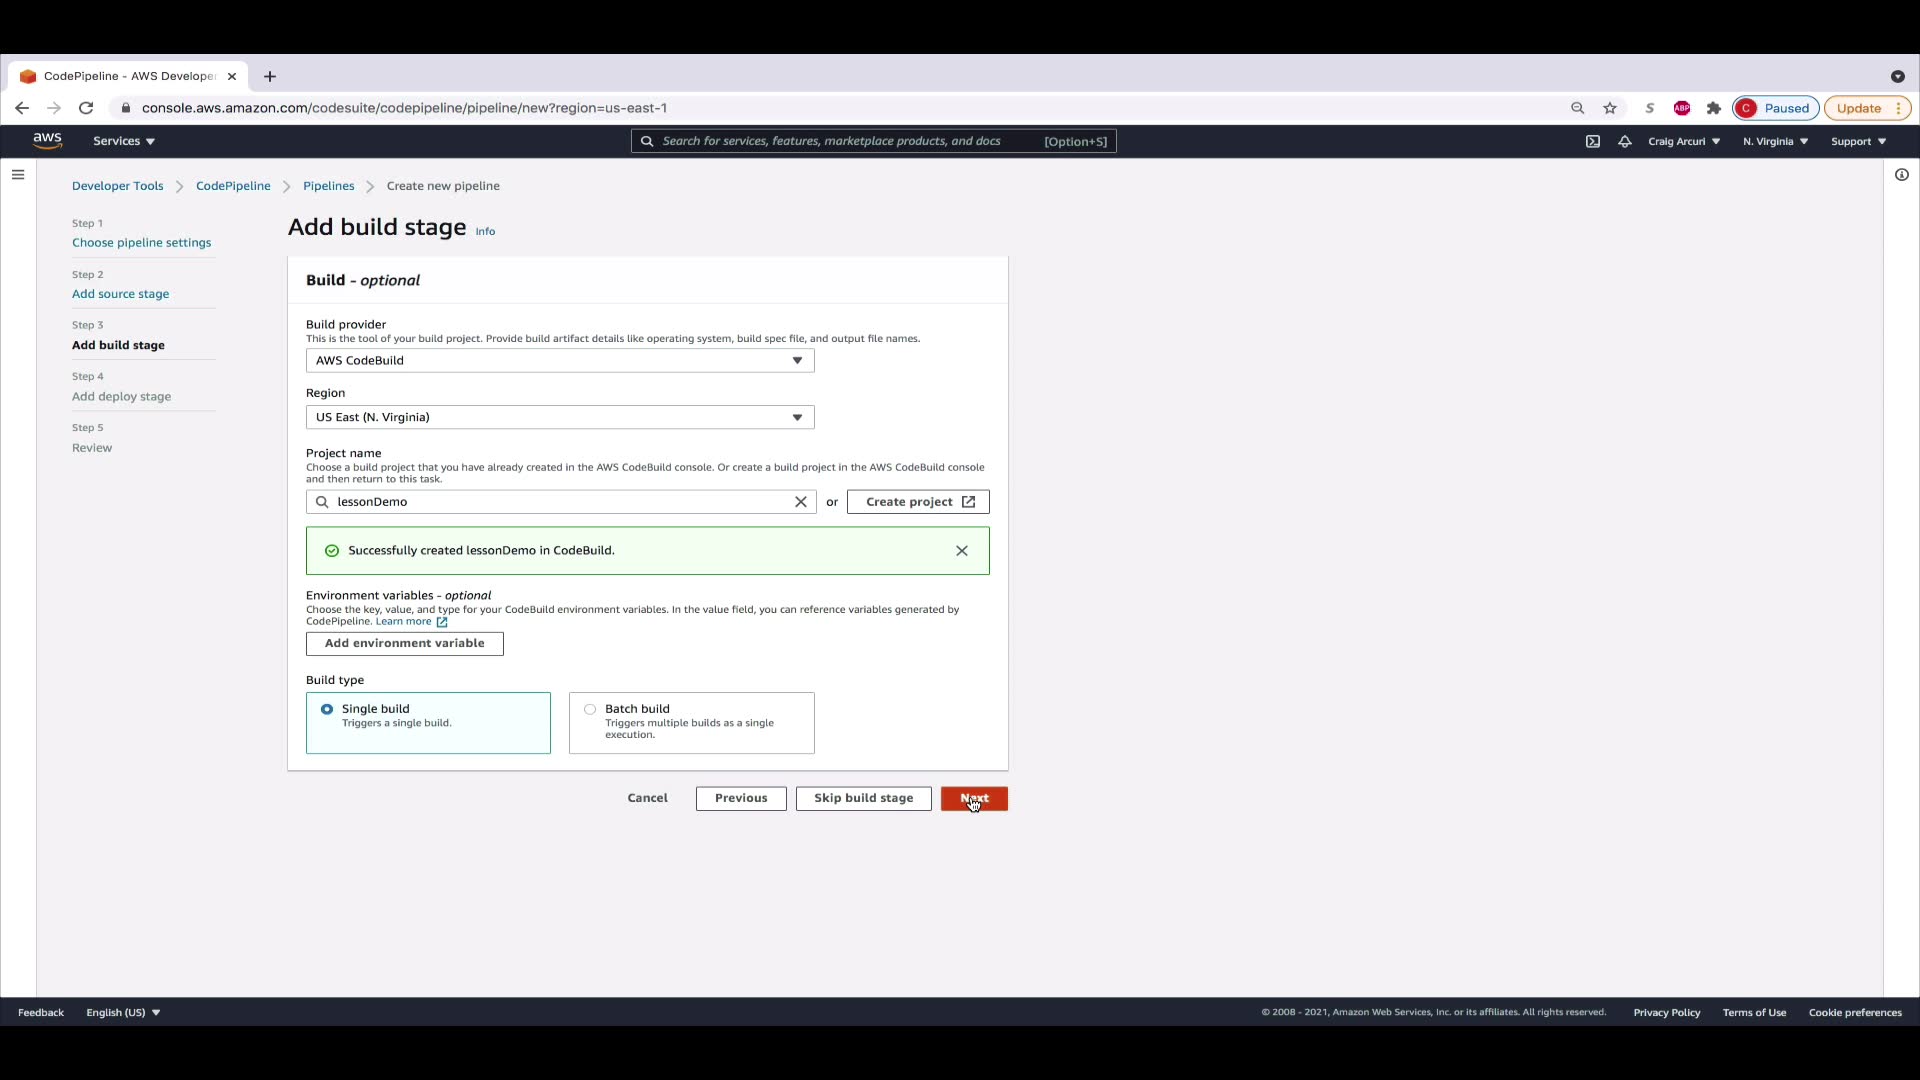
Task: Dismiss the success notification banner
Action: click(961, 551)
